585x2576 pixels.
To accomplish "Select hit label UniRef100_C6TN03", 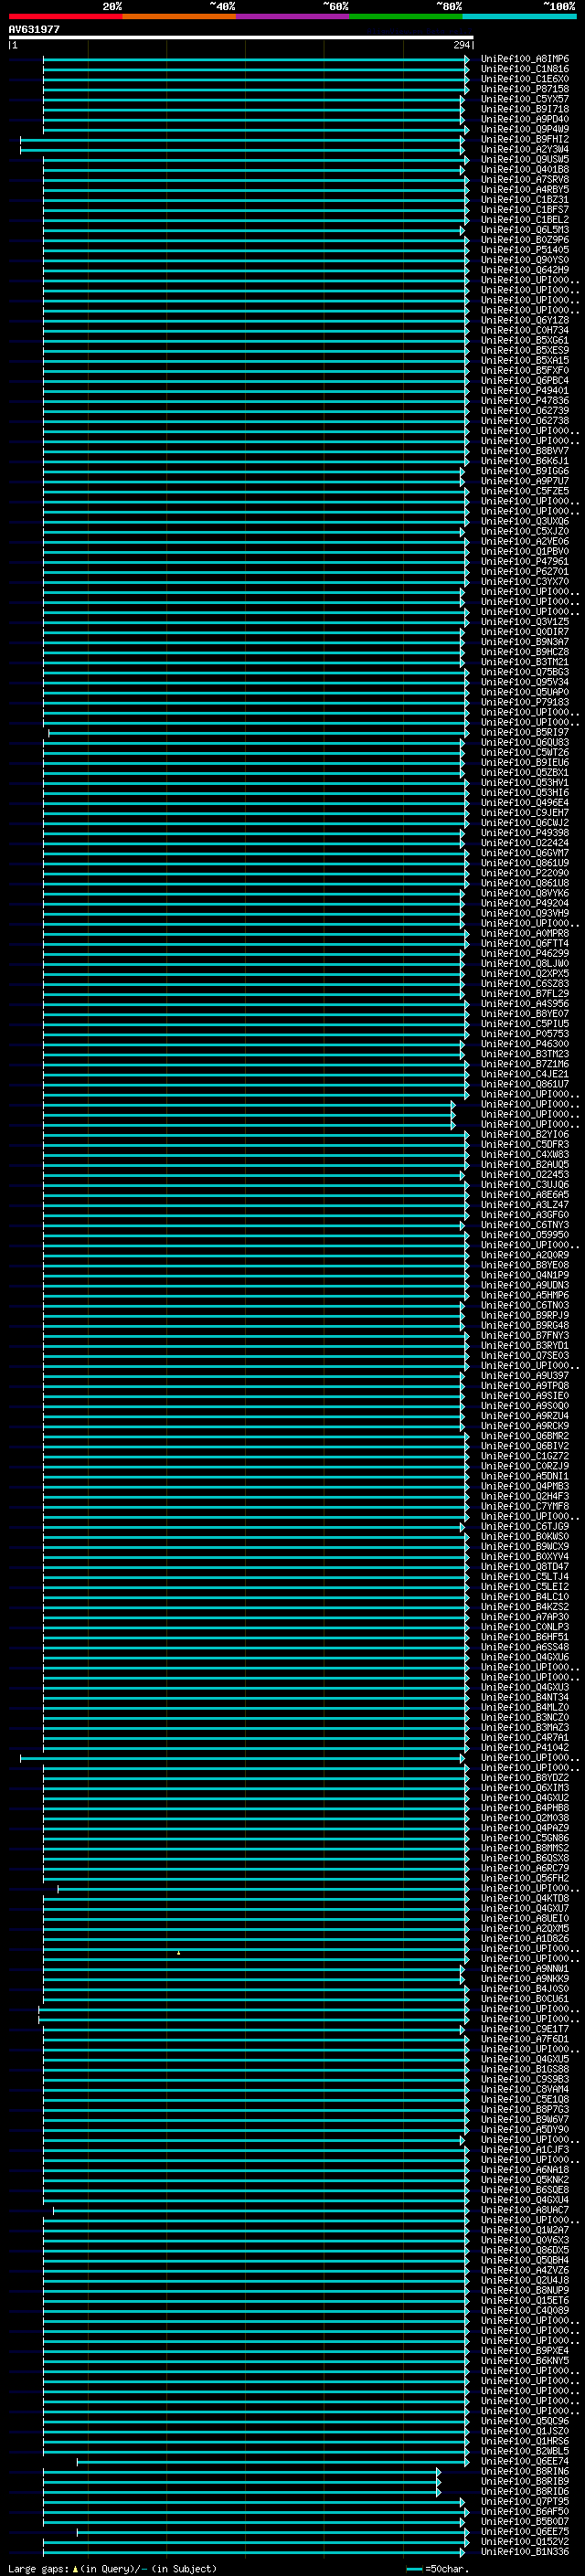I will pos(524,1305).
